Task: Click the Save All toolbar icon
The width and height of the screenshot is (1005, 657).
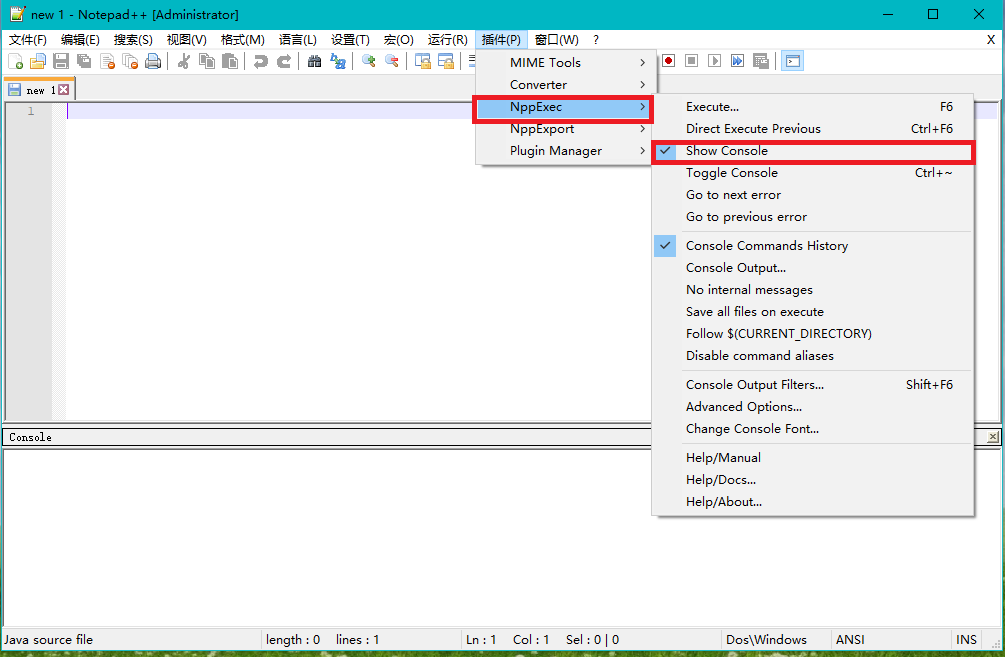Action: click(84, 62)
